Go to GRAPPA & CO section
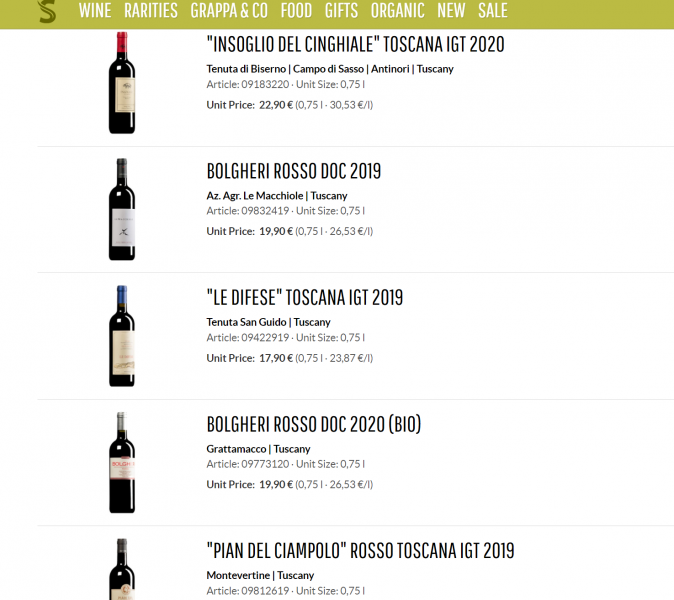Viewport: 674px width, 600px height. (x=229, y=11)
